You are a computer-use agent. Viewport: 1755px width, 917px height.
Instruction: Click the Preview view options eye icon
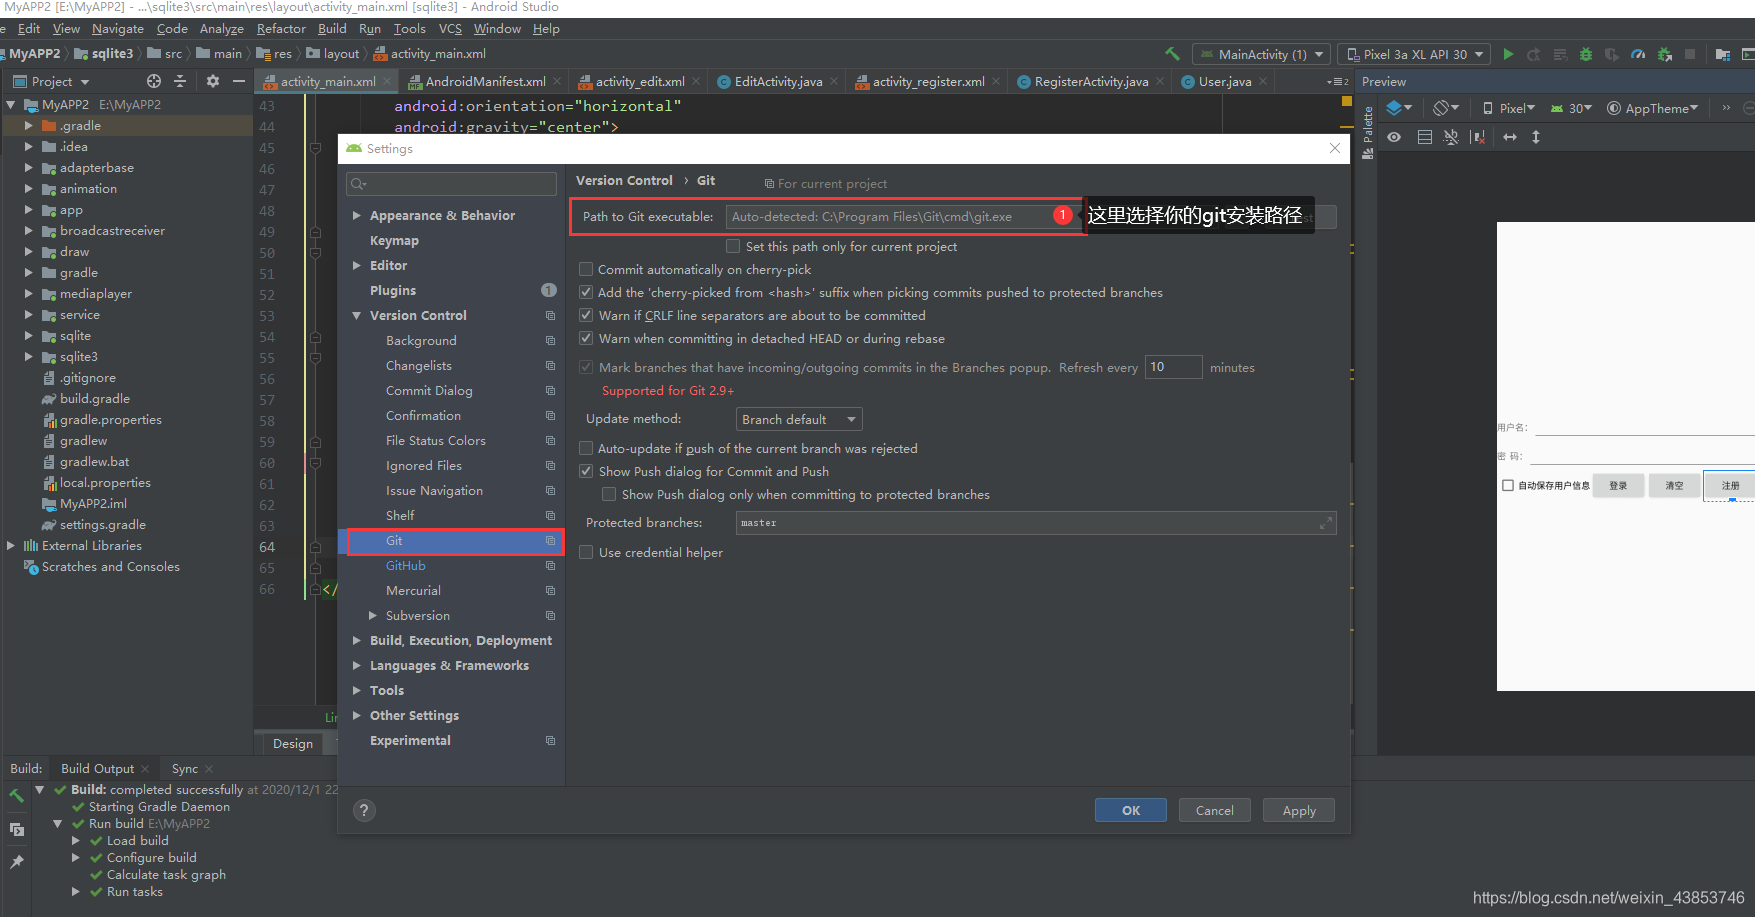coord(1394,137)
